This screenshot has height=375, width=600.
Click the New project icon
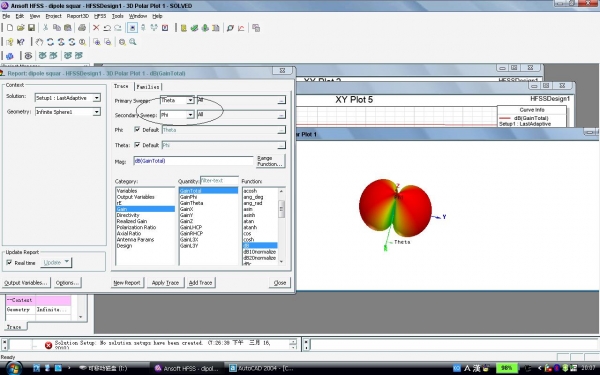click(x=10, y=28)
